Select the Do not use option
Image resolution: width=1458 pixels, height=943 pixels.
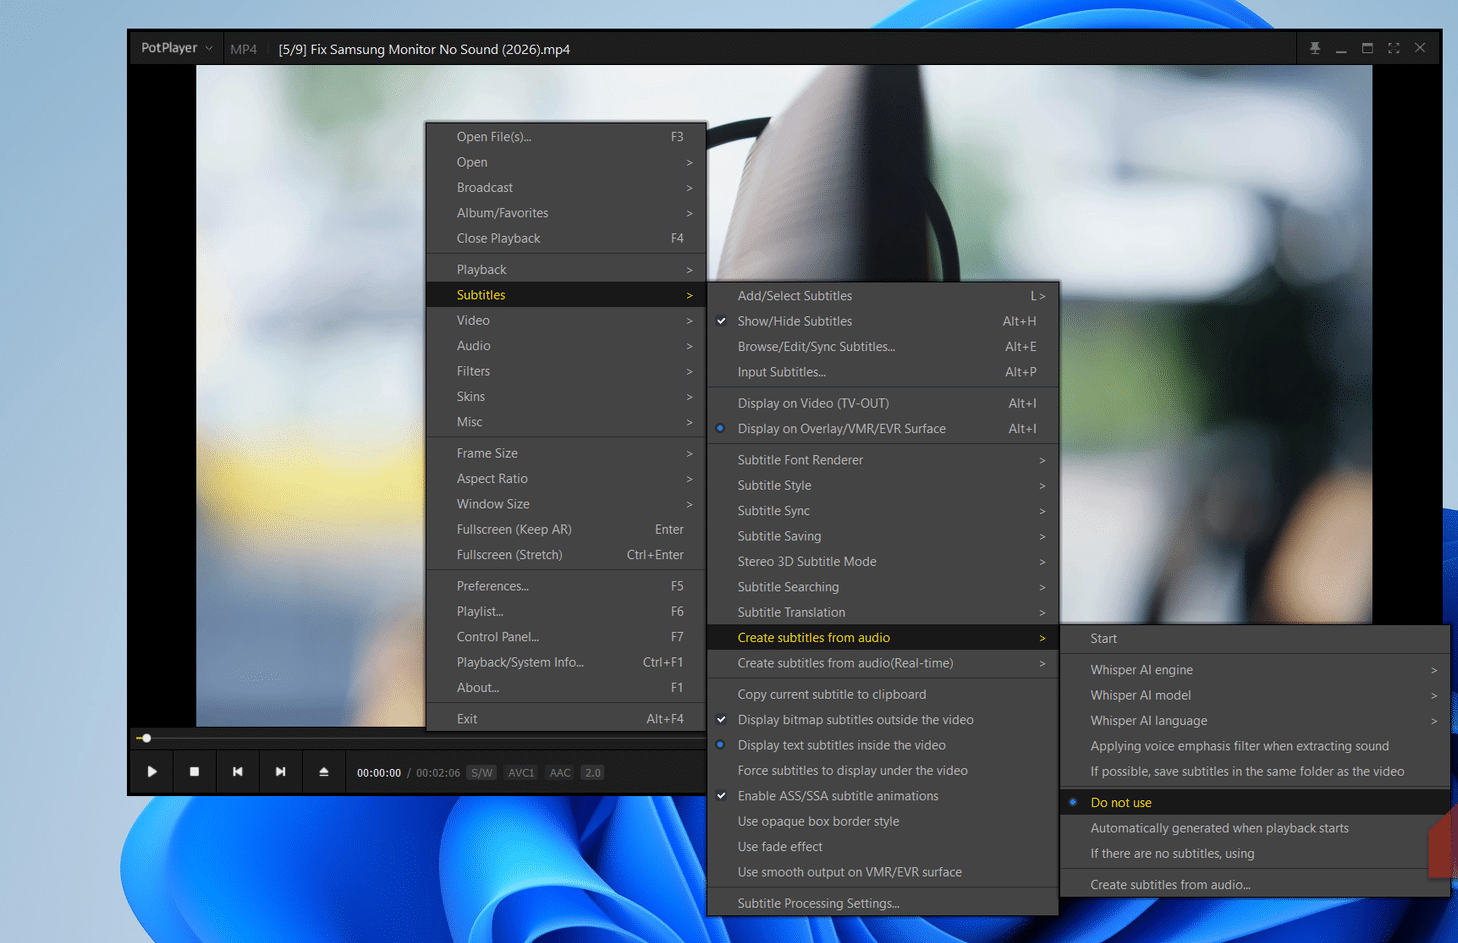point(1255,803)
